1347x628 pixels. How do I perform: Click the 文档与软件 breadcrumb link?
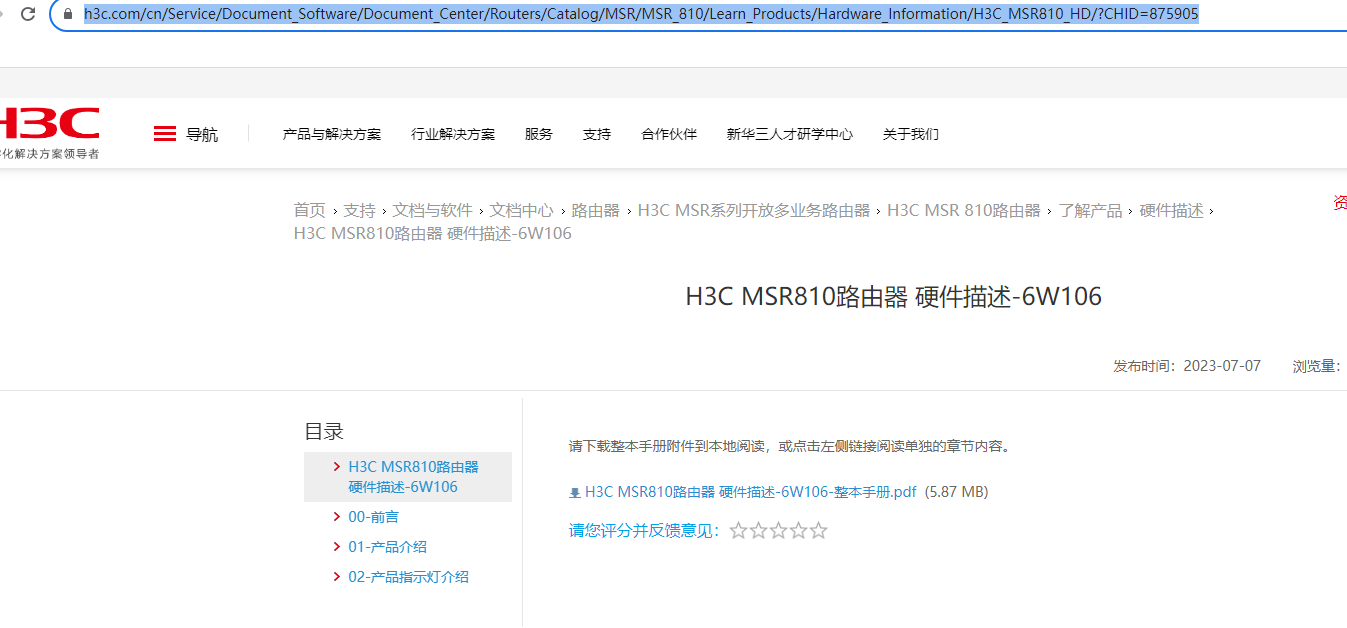432,210
